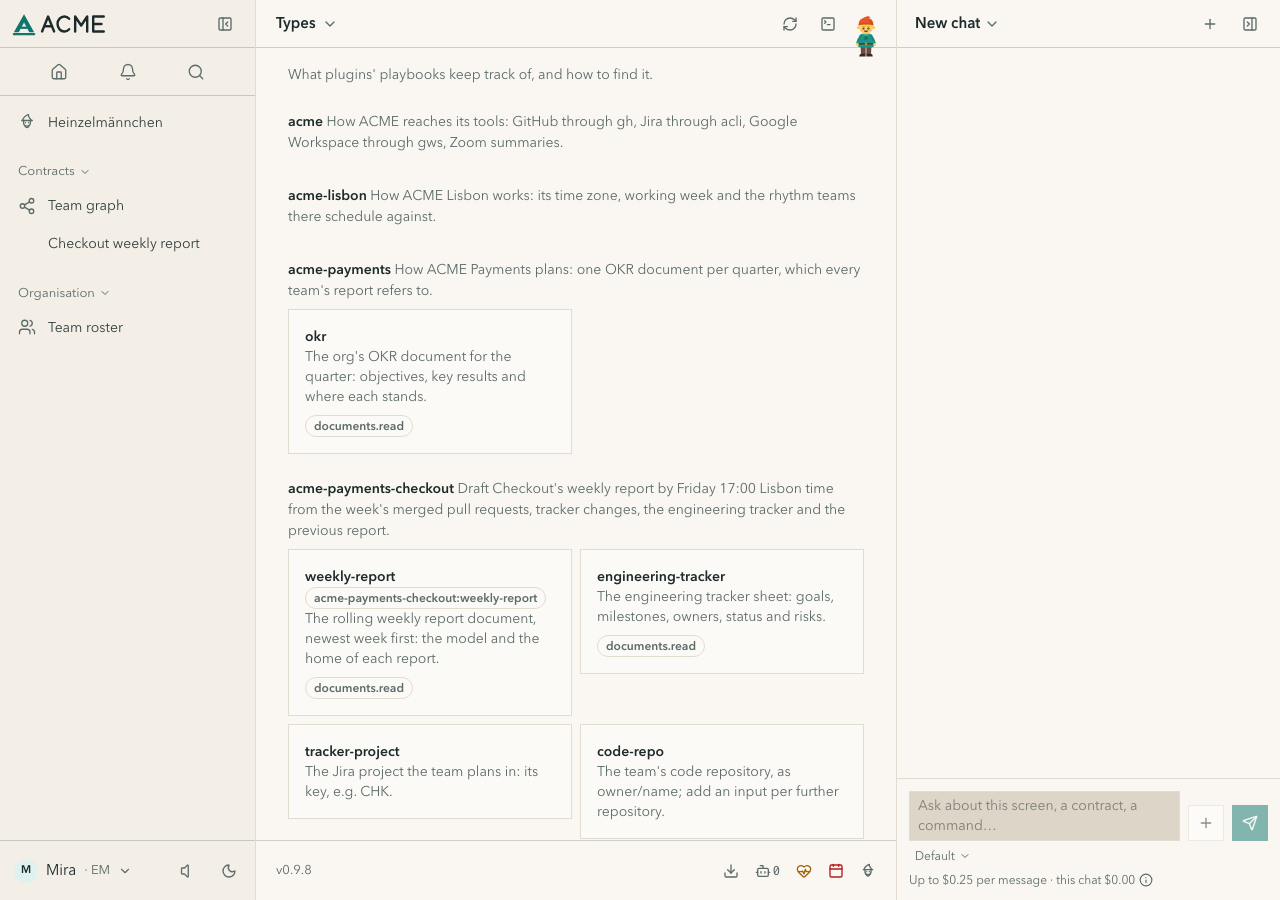Open the Default model dropdown

pyautogui.click(x=942, y=856)
